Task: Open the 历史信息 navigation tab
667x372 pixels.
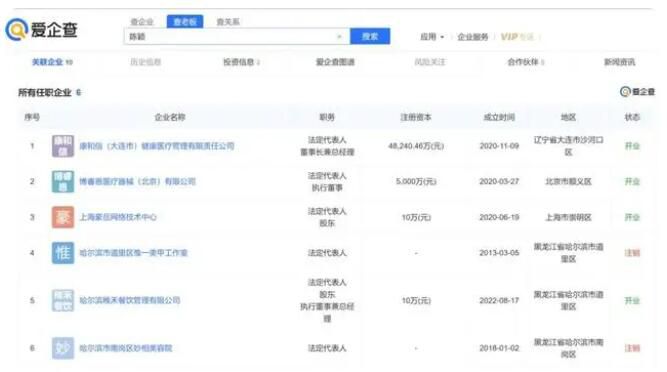Action: (145, 62)
